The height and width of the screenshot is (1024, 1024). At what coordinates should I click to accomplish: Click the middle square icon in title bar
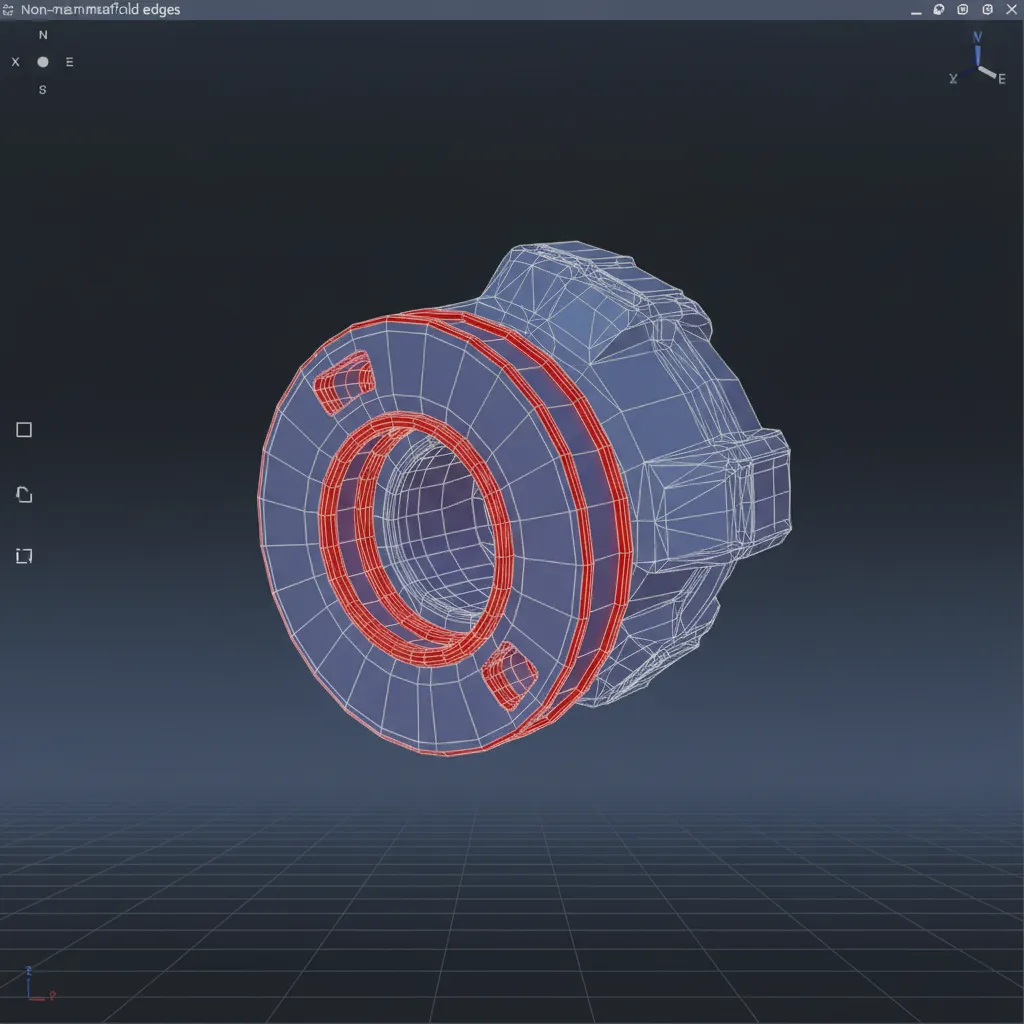coord(960,9)
